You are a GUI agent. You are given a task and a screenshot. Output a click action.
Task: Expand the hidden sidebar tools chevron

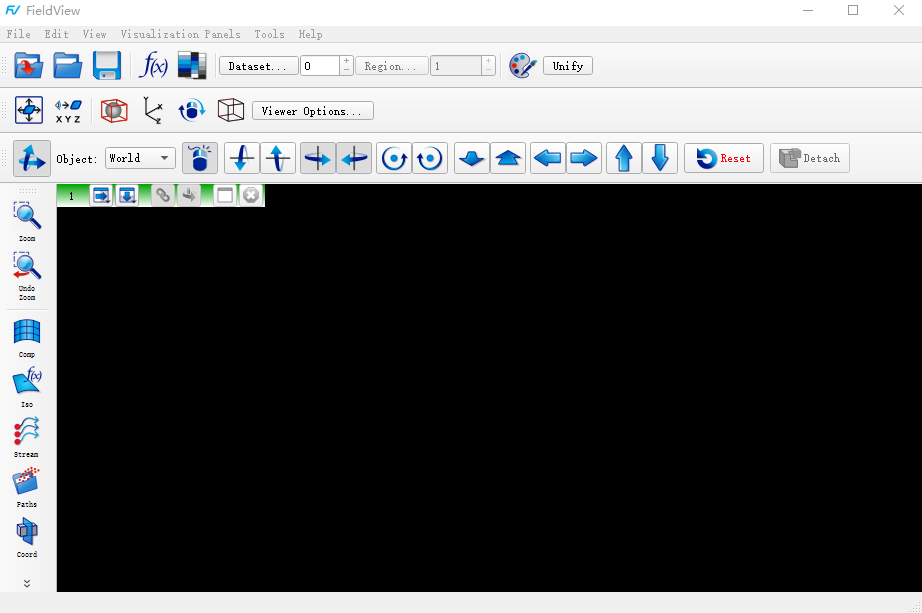27,583
